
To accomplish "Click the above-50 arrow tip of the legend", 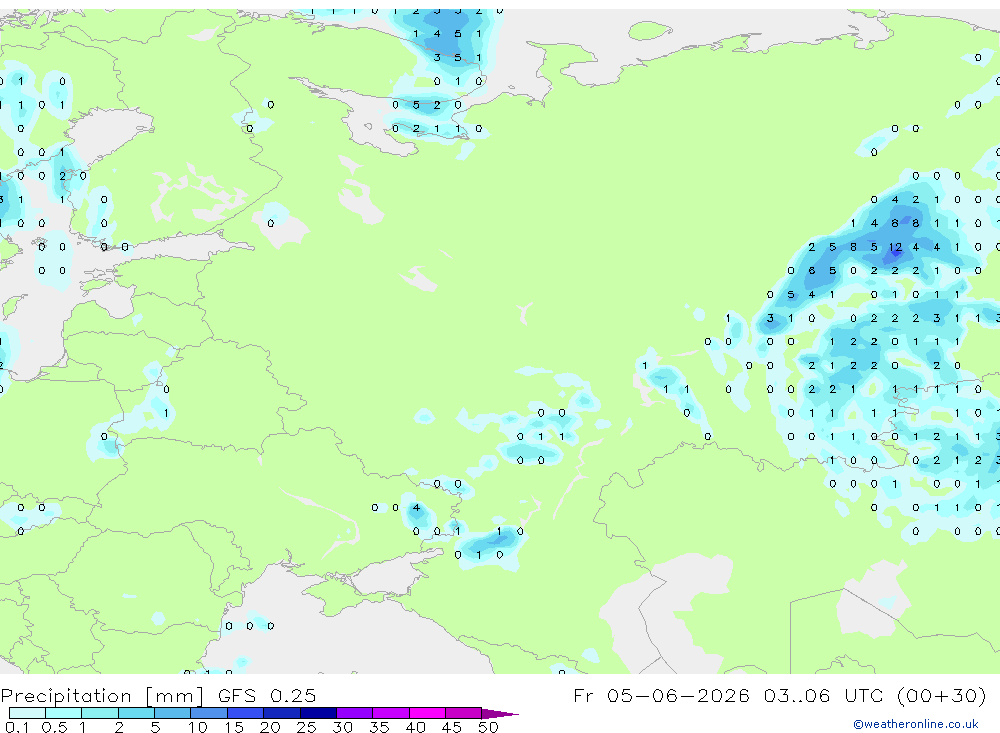I will 499,713.
